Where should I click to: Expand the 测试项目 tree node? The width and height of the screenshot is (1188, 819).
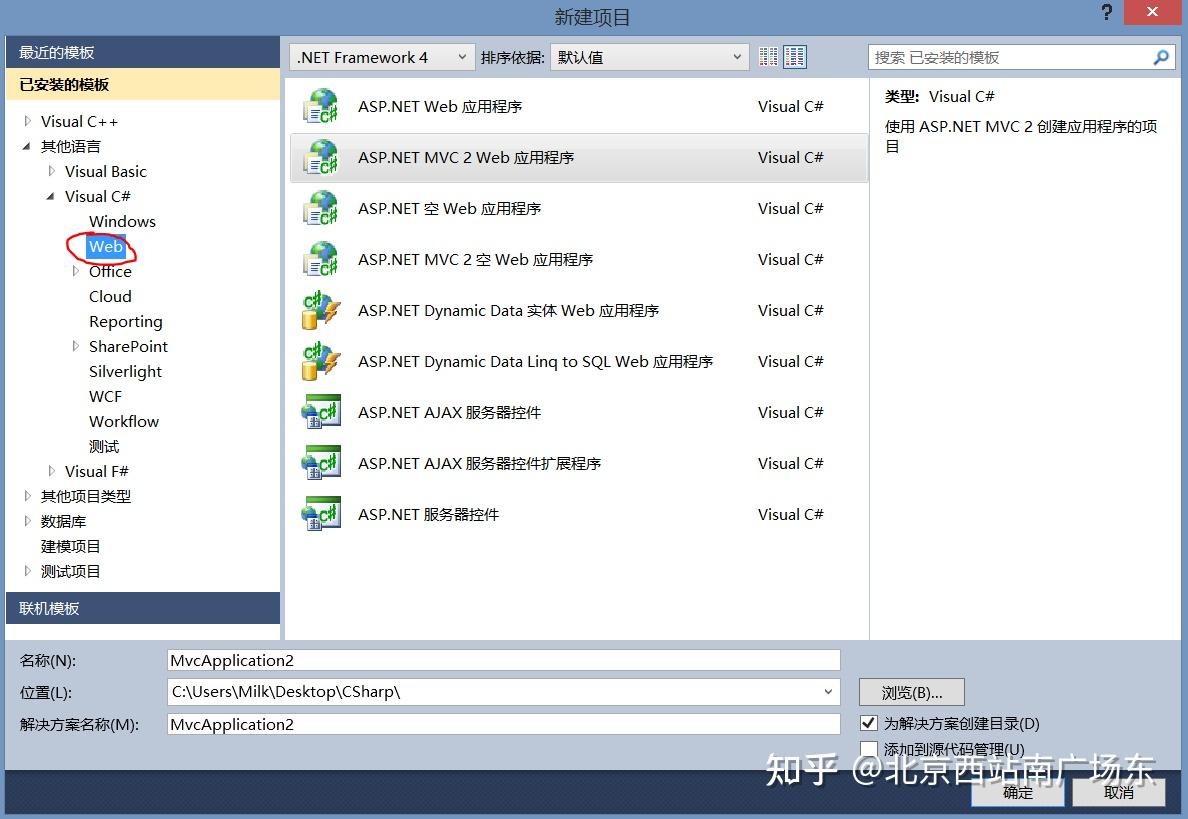[x=27, y=571]
